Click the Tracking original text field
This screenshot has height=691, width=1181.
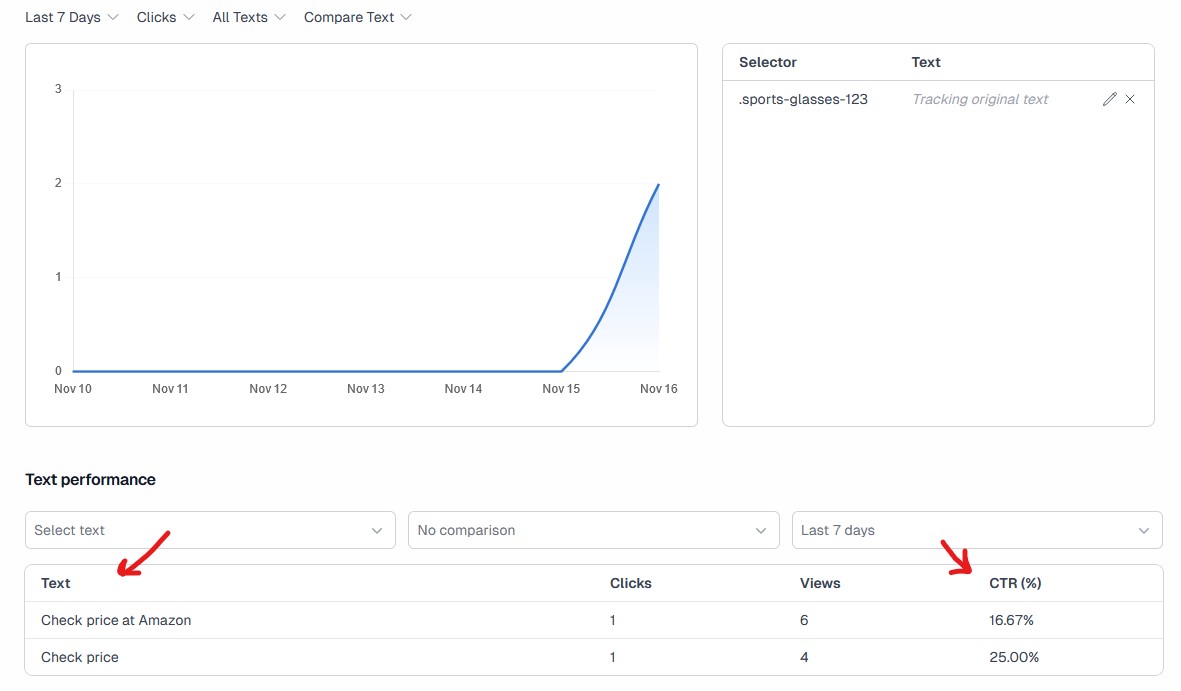pyautogui.click(x=980, y=99)
